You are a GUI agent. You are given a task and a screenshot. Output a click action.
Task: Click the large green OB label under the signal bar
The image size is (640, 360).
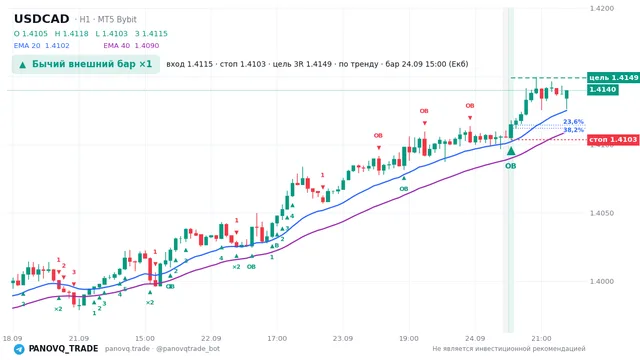pos(511,166)
